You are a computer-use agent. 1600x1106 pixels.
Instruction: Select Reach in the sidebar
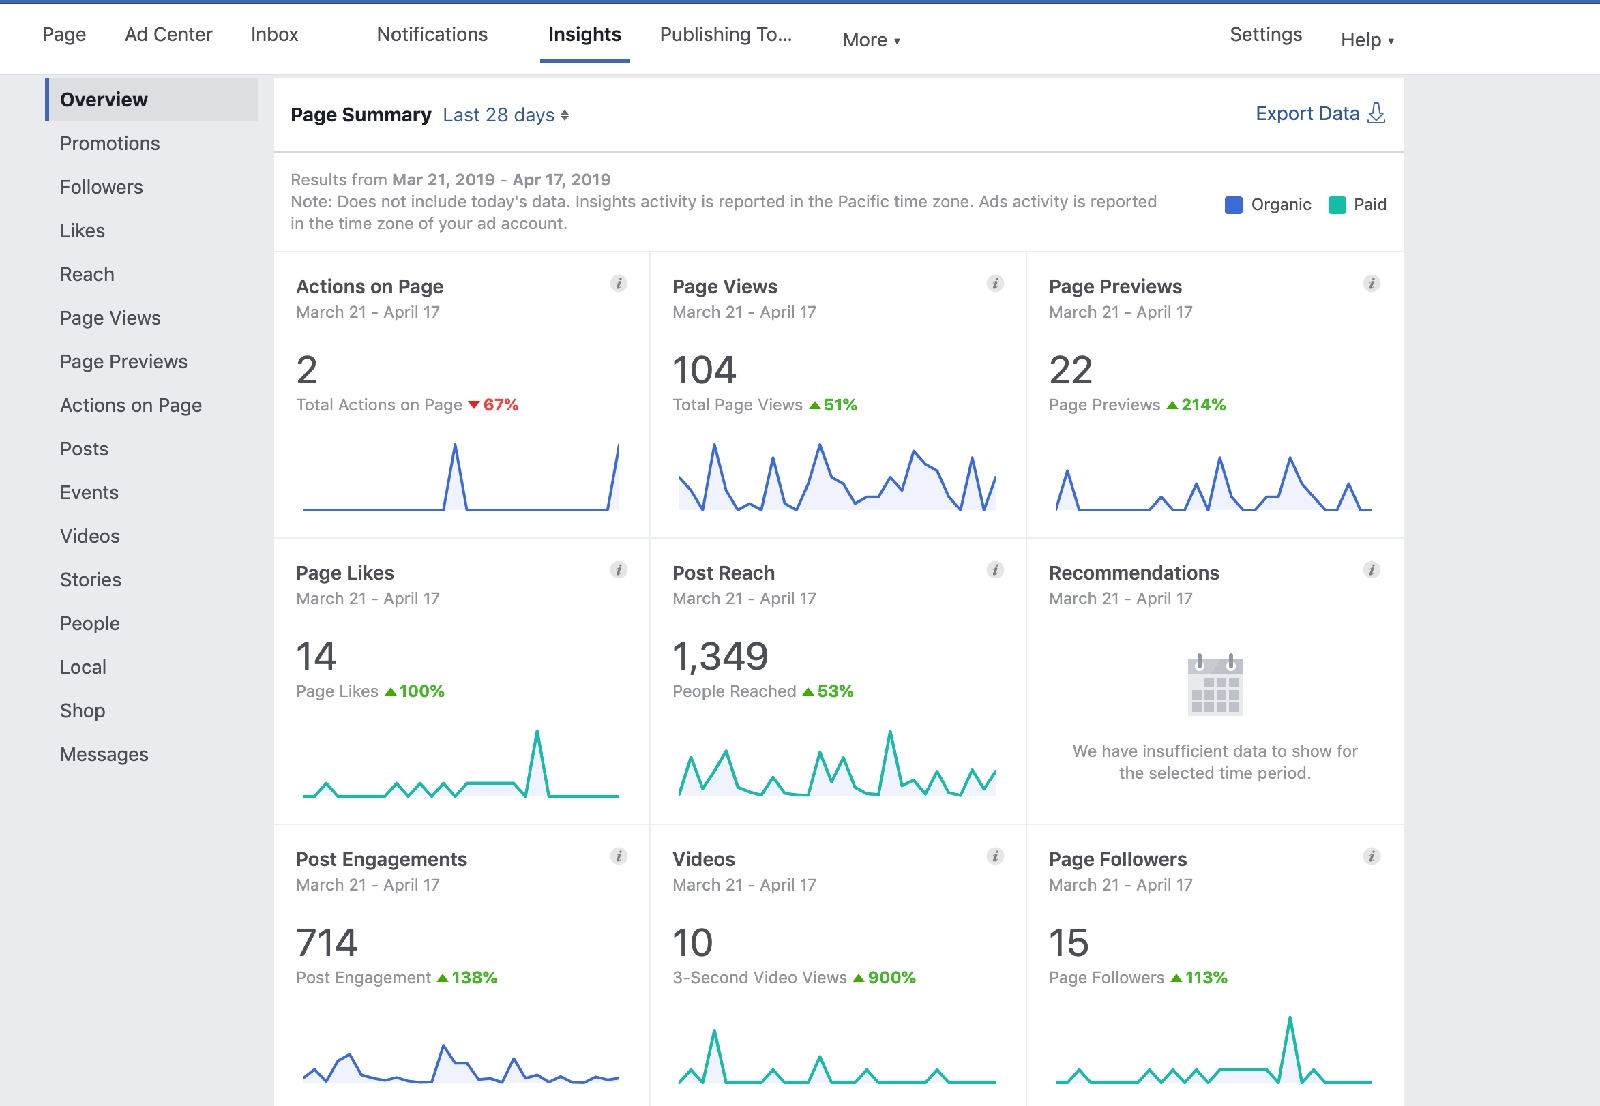coord(87,274)
